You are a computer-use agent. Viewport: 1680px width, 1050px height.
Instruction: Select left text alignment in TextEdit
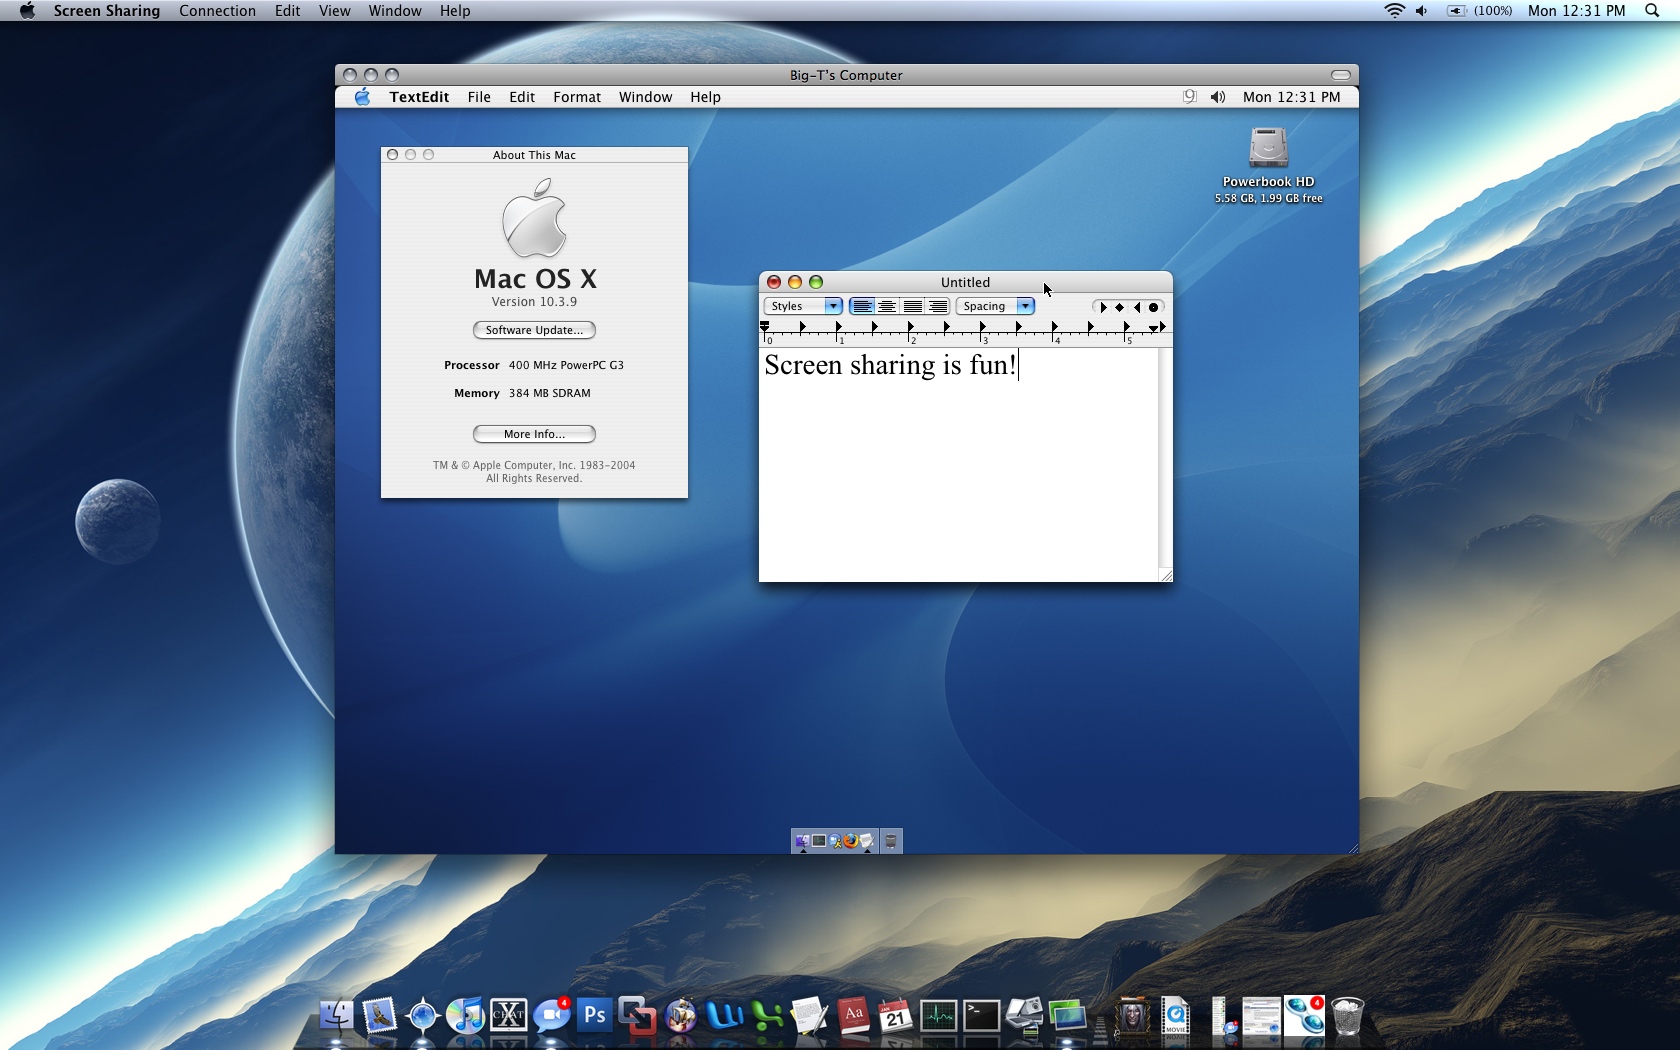pyautogui.click(x=861, y=307)
